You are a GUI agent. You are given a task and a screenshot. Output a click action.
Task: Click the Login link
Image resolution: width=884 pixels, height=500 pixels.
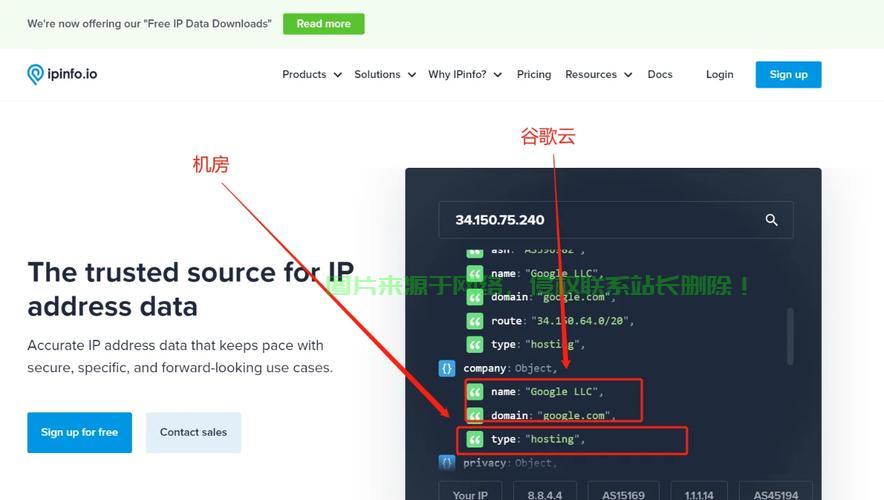tap(719, 74)
